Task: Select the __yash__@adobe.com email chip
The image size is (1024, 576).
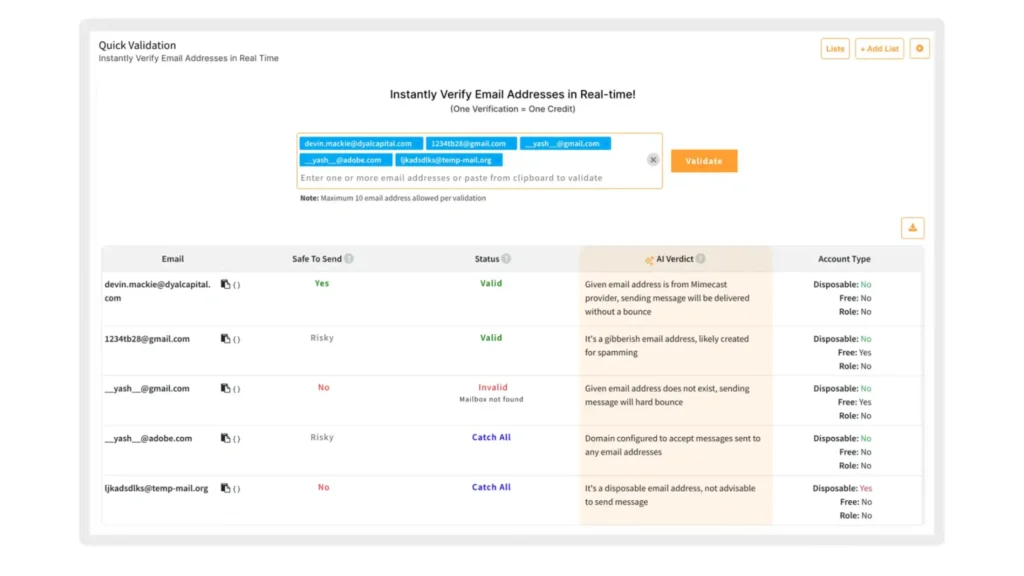Action: click(x=345, y=160)
